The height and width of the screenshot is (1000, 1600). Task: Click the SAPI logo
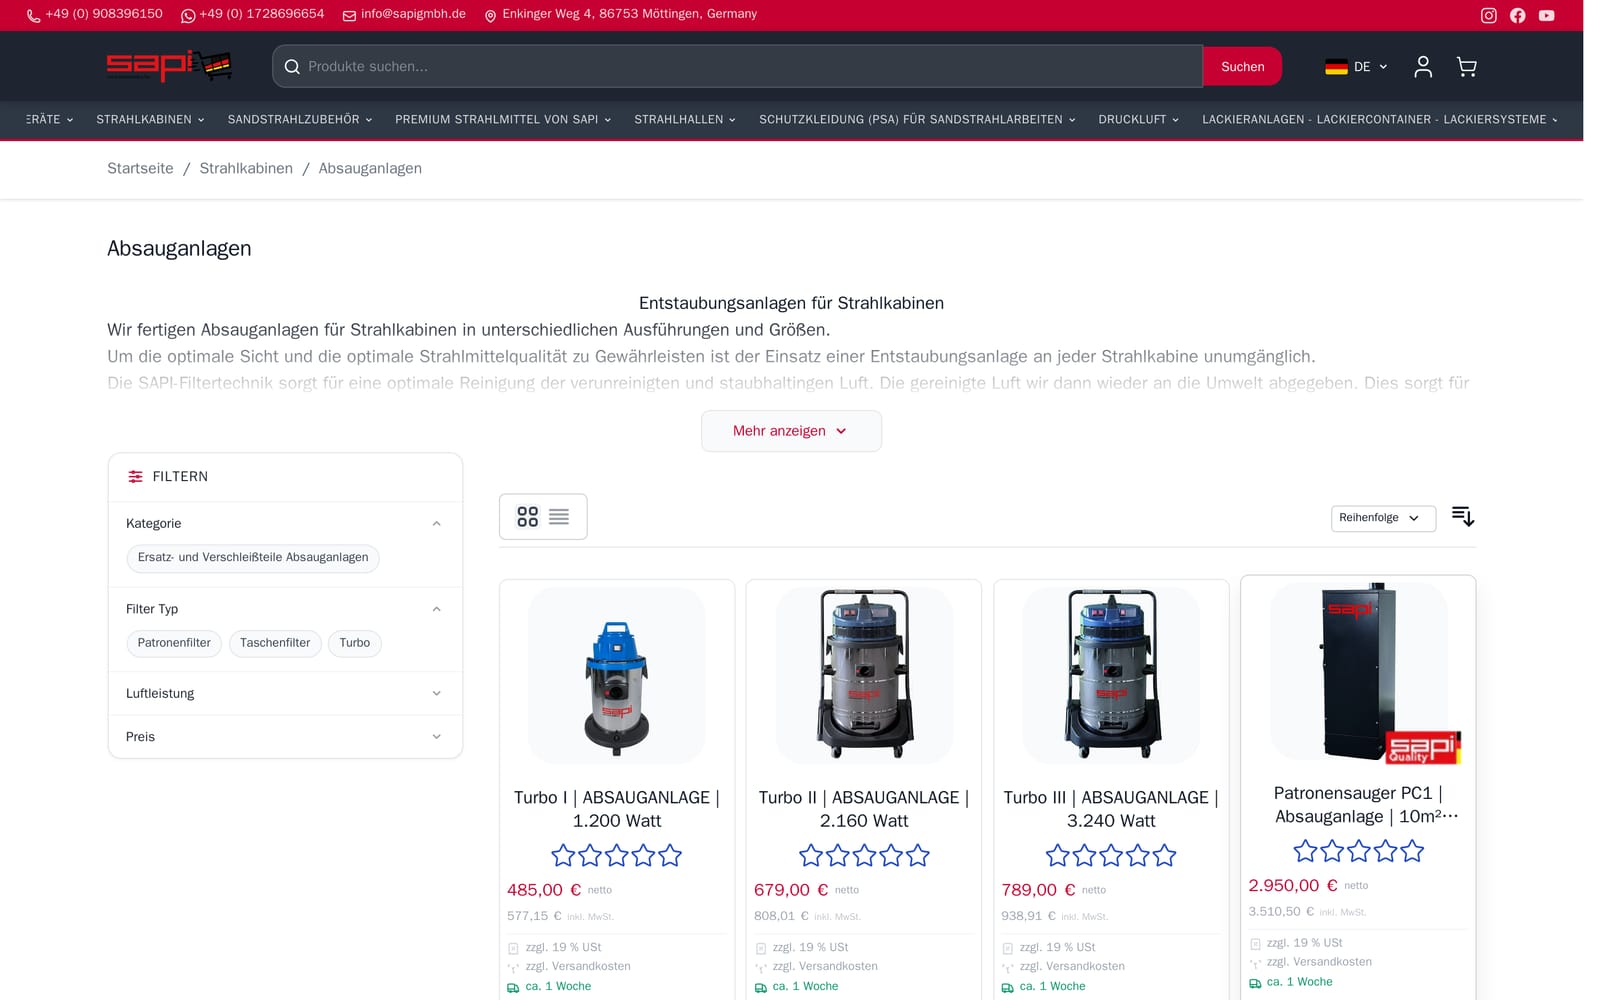tap(169, 66)
